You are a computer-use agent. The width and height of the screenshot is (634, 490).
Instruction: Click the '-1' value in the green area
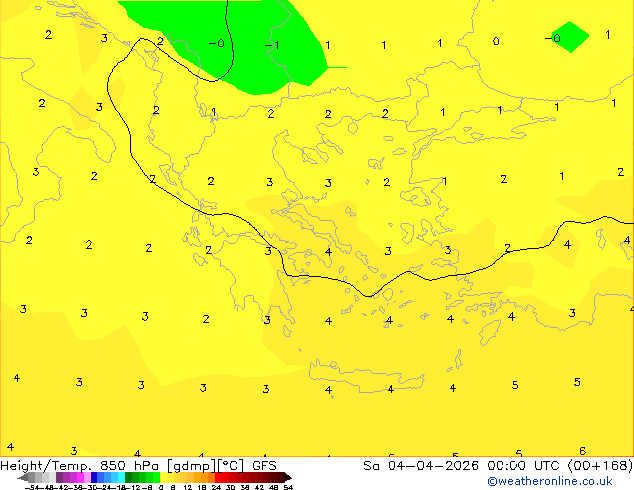point(272,44)
